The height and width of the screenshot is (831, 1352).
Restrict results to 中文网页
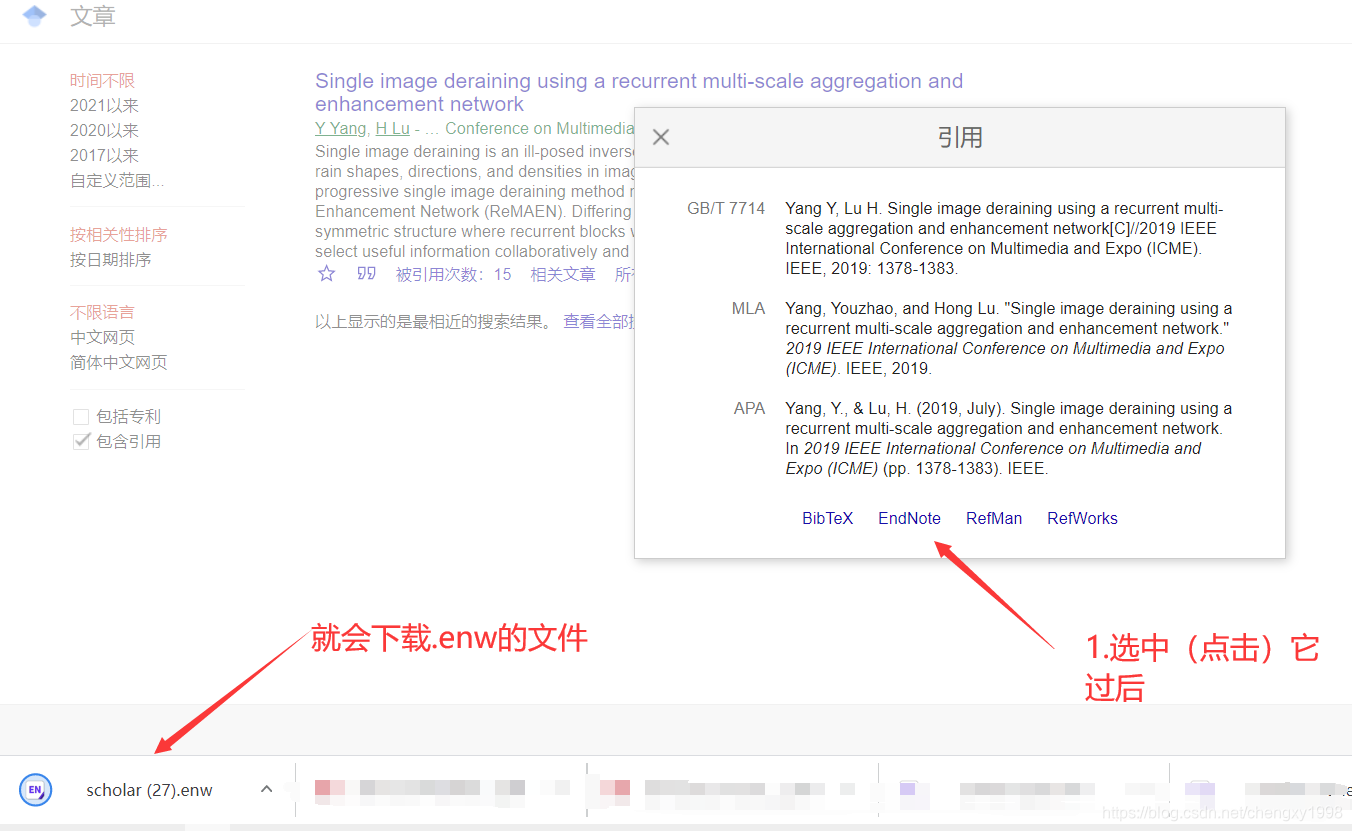(102, 338)
